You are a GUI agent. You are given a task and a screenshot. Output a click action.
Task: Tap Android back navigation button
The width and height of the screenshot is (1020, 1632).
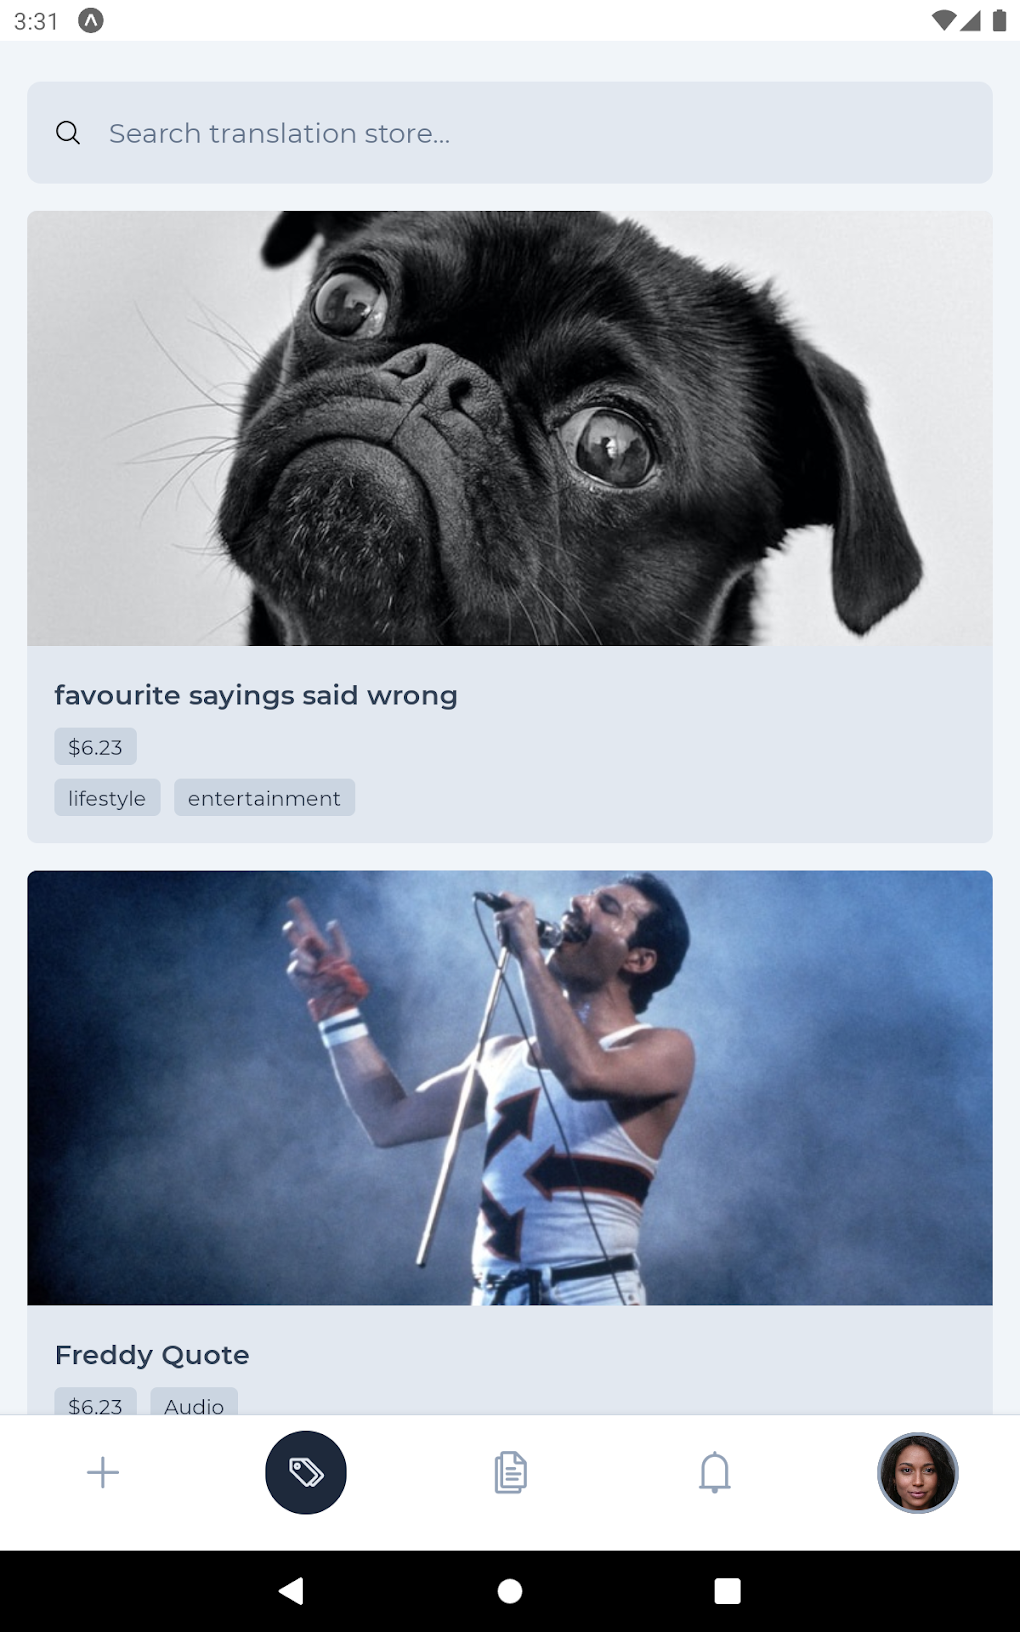291,1590
